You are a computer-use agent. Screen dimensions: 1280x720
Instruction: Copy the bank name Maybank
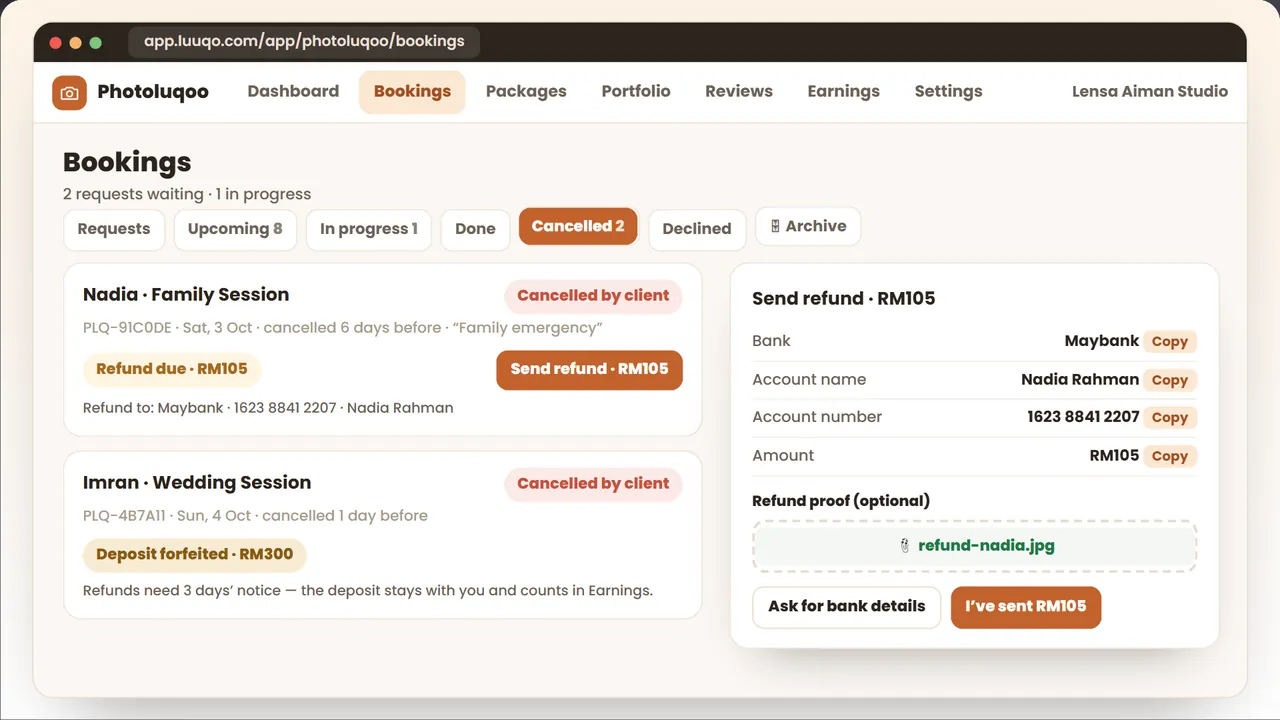1170,341
